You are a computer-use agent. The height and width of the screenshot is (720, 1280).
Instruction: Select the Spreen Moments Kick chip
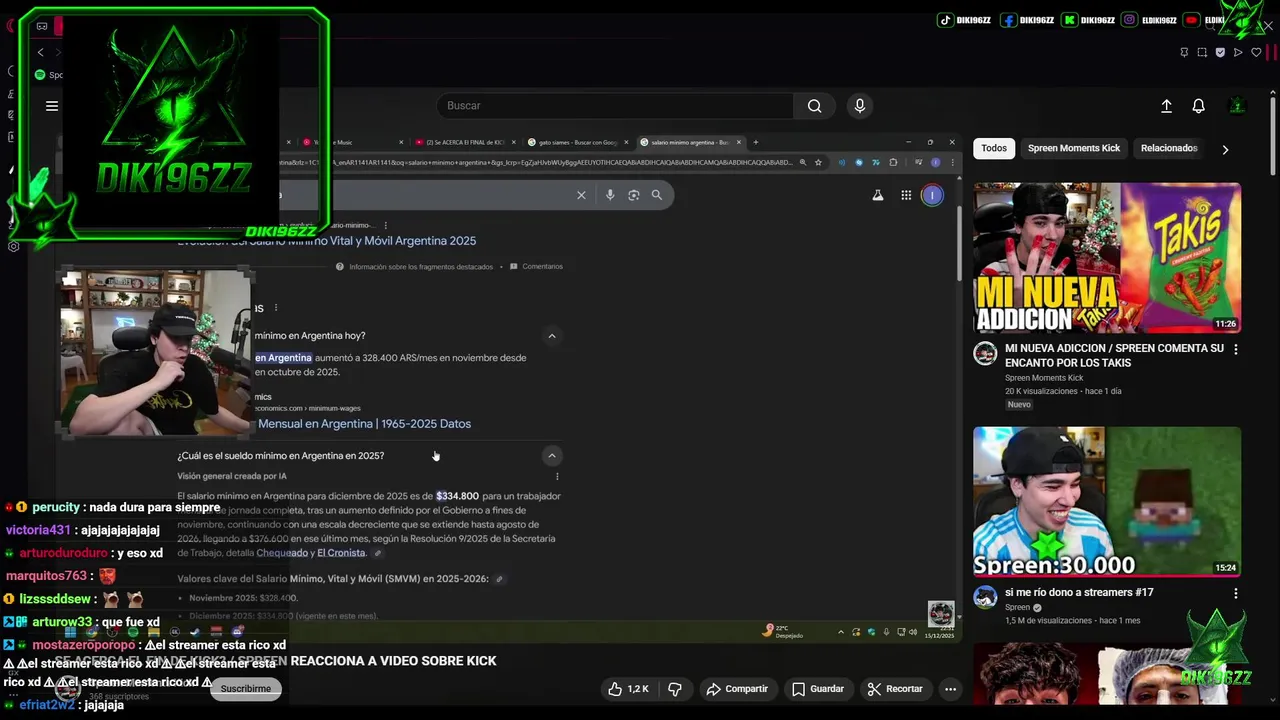(x=1074, y=148)
